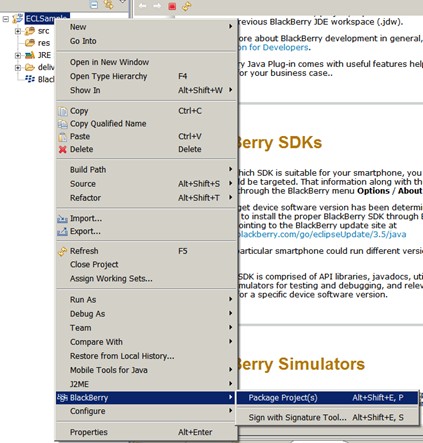423x443 pixels.
Task: Collapse the ECLSample project node
Action: (6, 19)
